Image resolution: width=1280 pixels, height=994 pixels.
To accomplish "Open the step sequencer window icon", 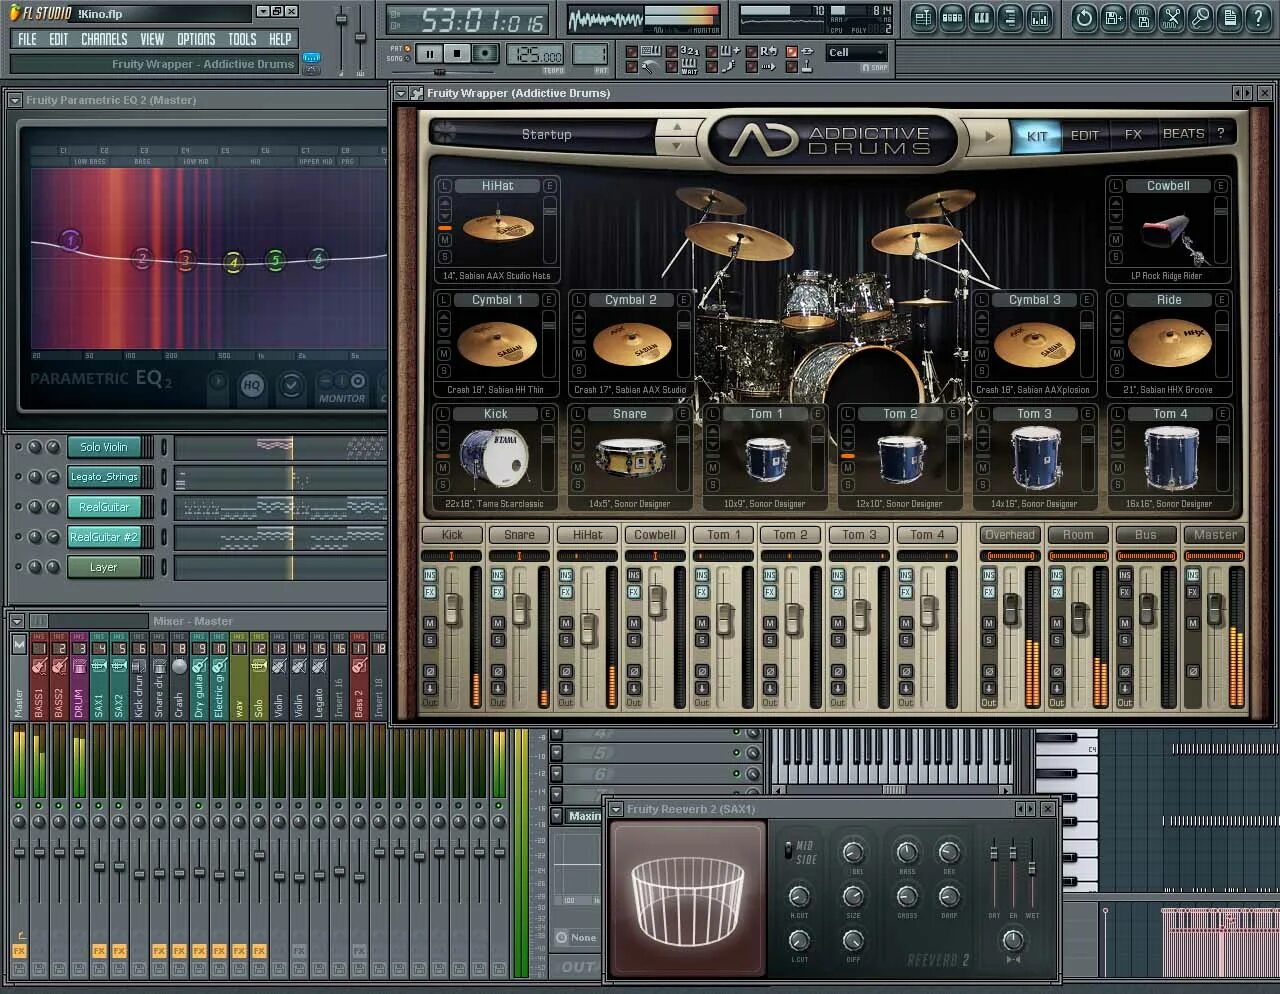I will click(x=952, y=17).
